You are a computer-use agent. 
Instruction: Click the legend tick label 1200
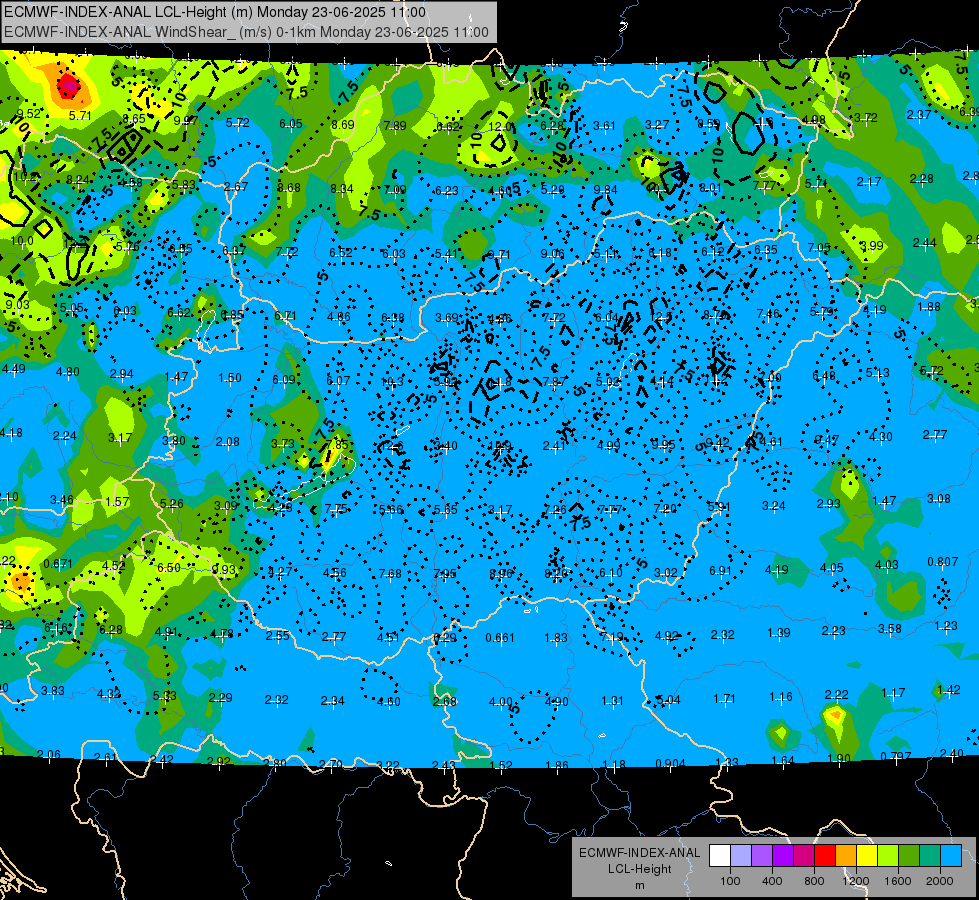[855, 881]
